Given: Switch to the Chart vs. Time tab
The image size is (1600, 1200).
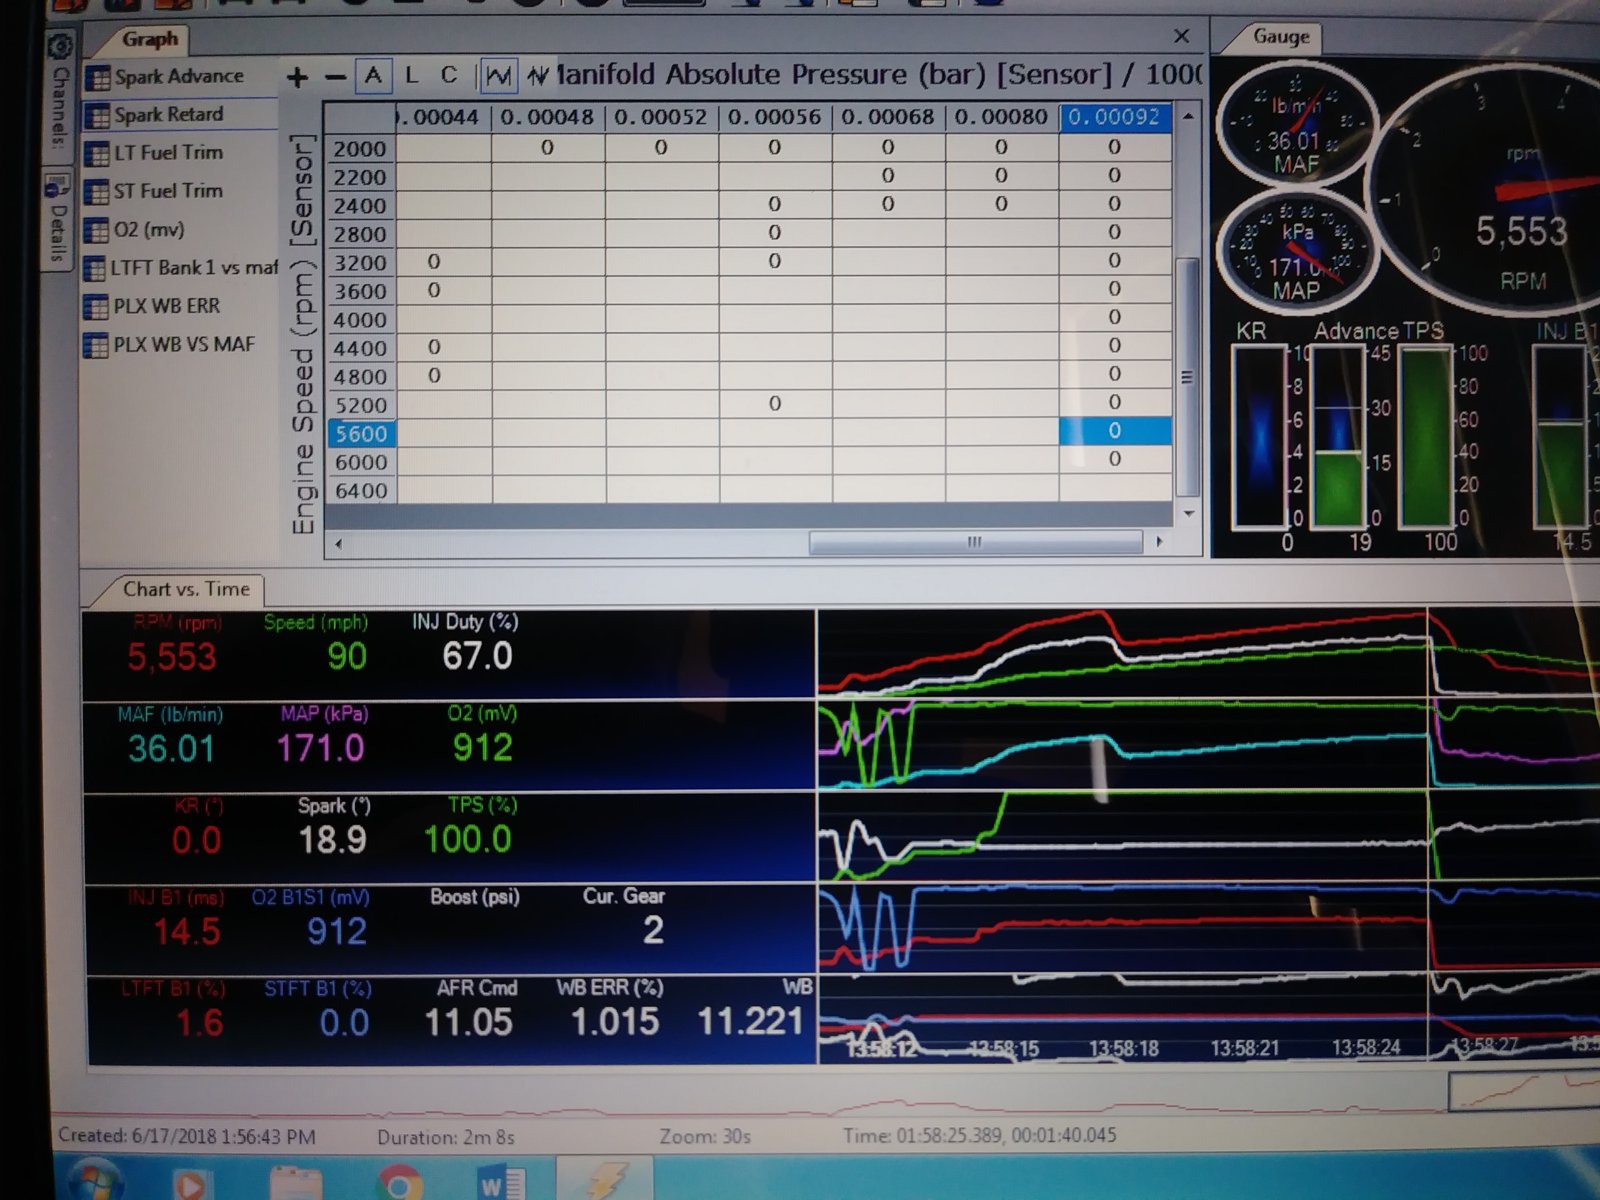Looking at the screenshot, I should 186,590.
